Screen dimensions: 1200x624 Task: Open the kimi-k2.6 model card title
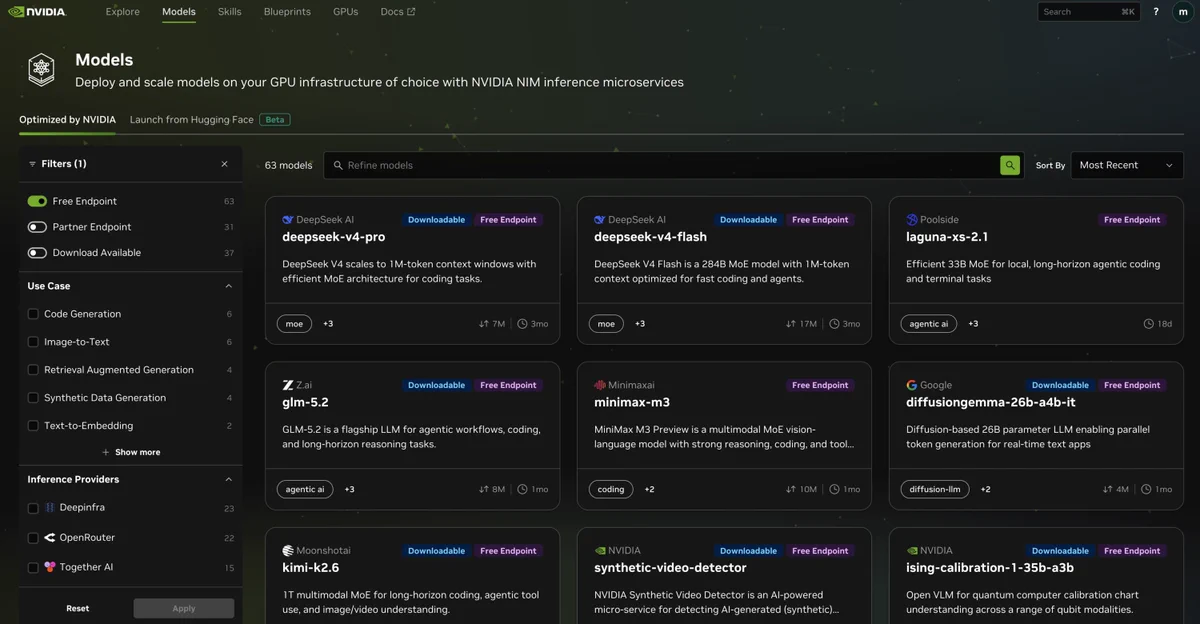point(311,568)
